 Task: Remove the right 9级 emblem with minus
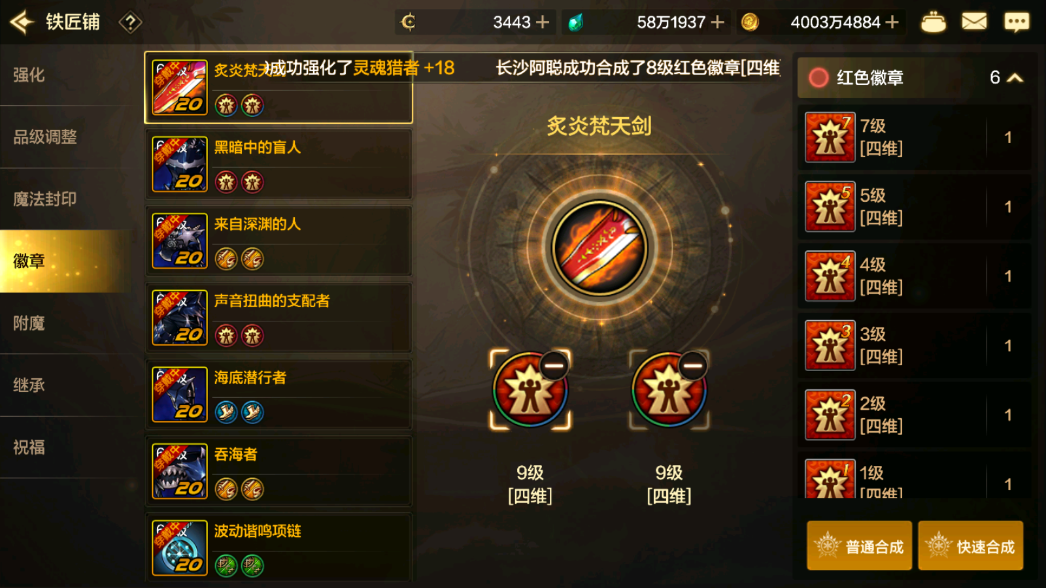(x=693, y=366)
